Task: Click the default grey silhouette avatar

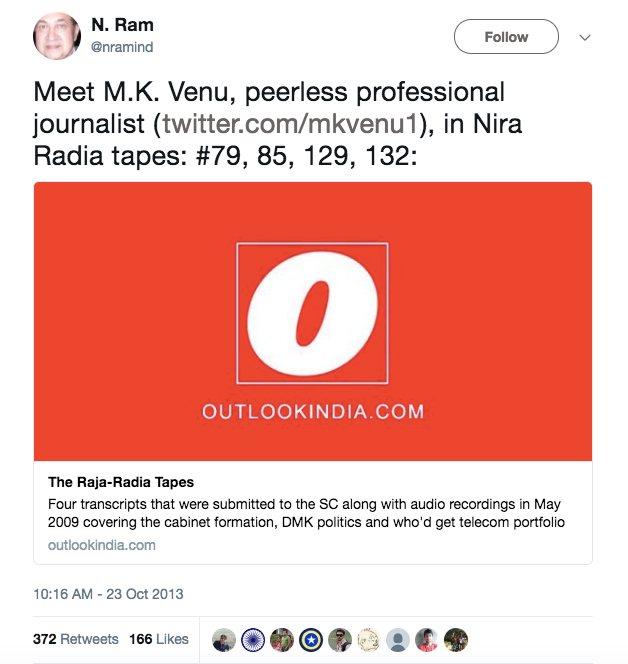Action: 399,640
